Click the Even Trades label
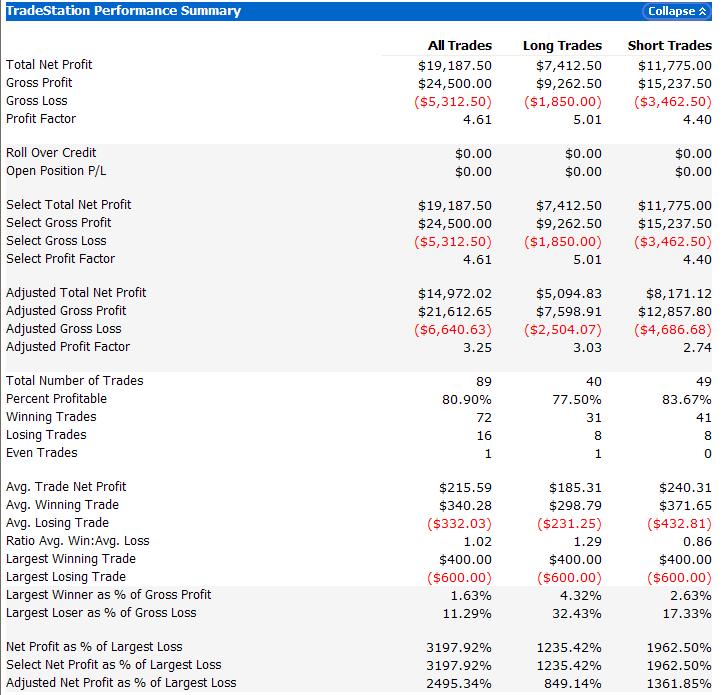 [42, 453]
